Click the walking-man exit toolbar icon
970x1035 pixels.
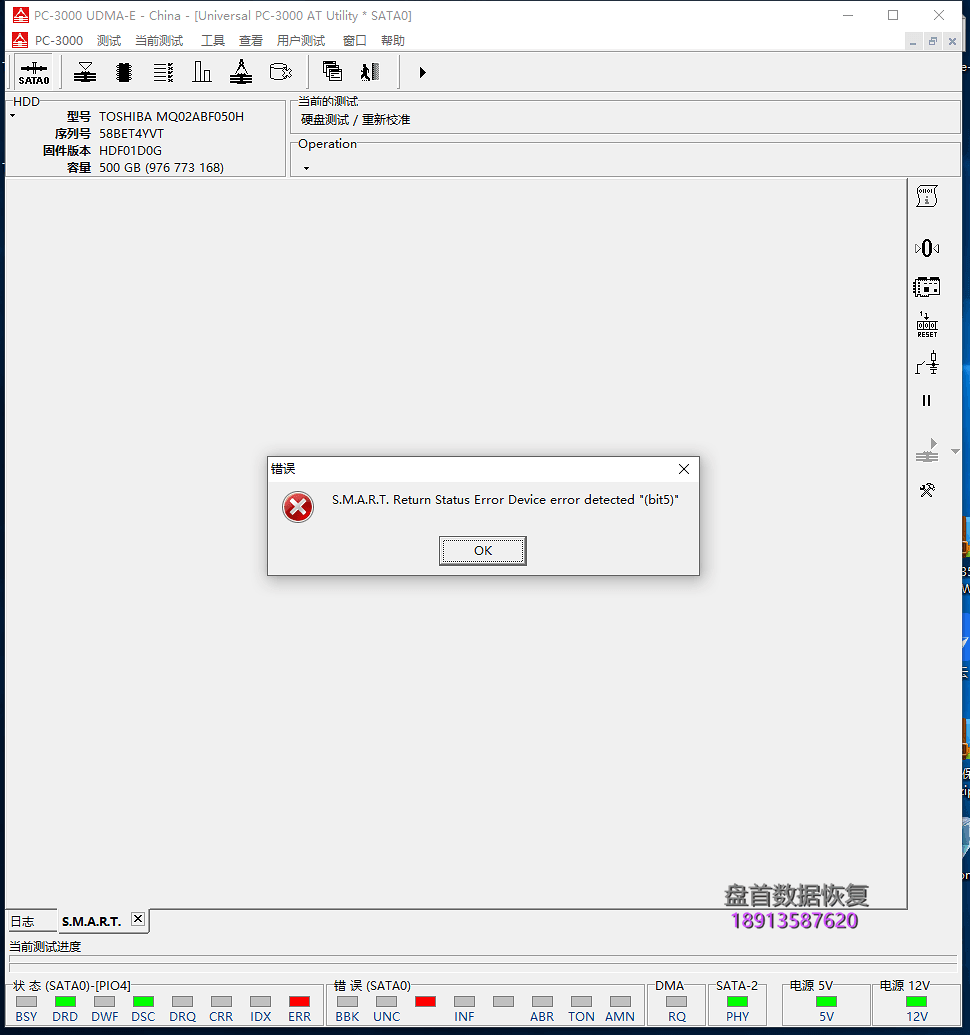coord(370,72)
